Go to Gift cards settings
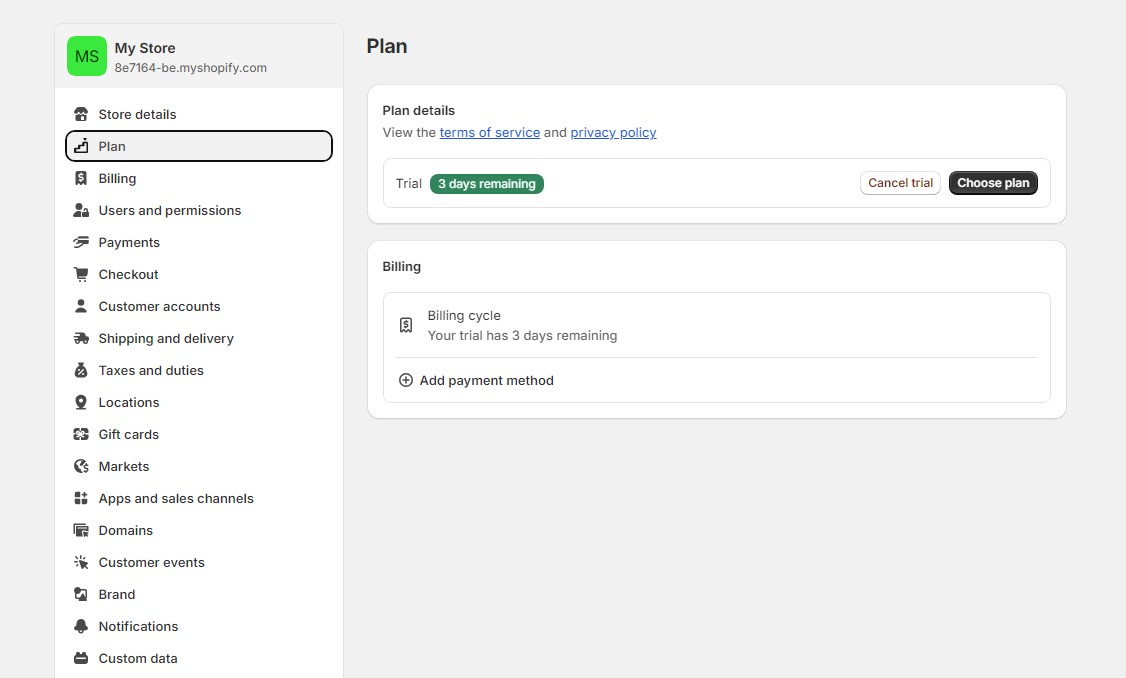Image resolution: width=1126 pixels, height=678 pixels. [x=199, y=434]
